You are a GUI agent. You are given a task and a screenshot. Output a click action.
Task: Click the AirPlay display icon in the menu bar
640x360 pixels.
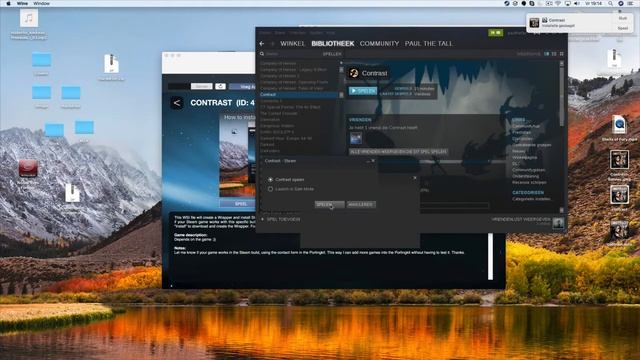click(x=567, y=3)
